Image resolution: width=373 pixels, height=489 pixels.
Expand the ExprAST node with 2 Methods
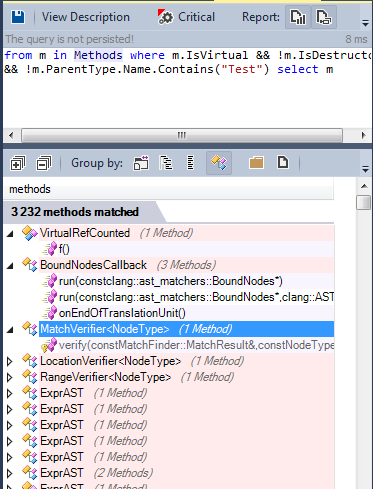point(10,473)
